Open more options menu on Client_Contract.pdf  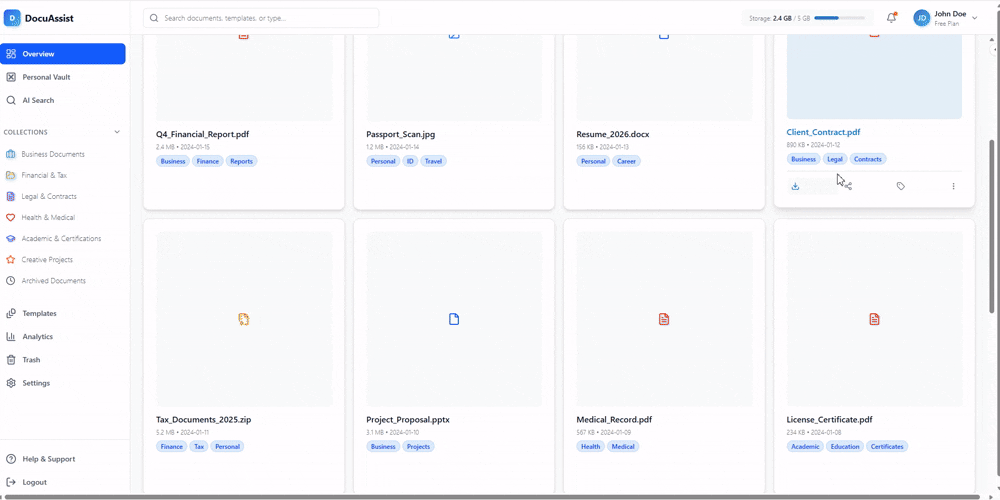(x=953, y=186)
